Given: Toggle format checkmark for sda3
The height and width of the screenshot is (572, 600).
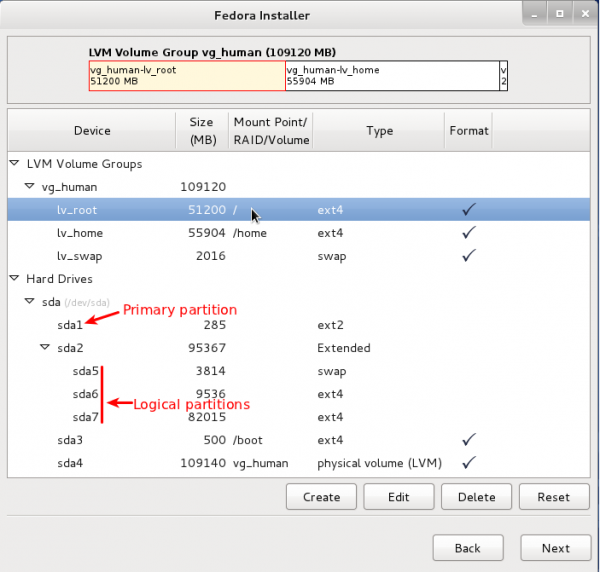Looking at the screenshot, I should (469, 440).
